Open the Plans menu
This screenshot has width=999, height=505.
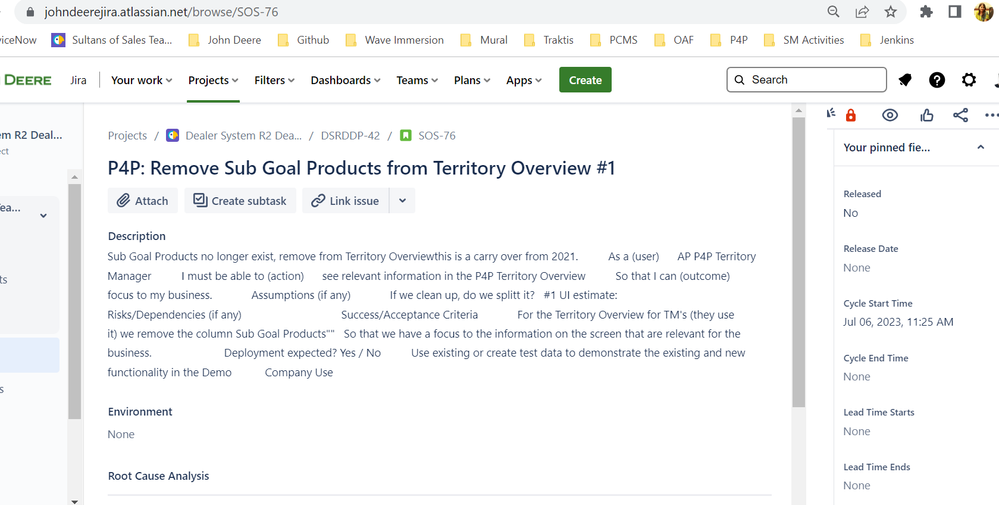click(471, 80)
